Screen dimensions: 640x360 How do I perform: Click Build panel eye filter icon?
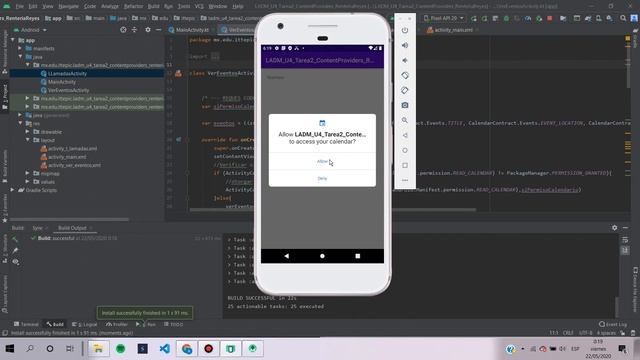(16, 262)
